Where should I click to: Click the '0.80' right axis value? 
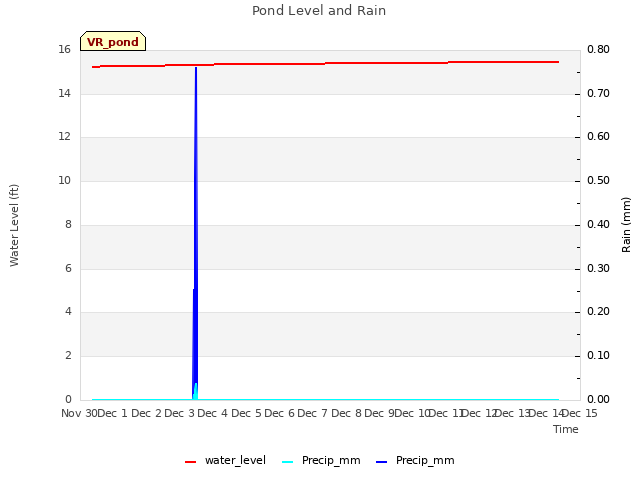pyautogui.click(x=598, y=49)
